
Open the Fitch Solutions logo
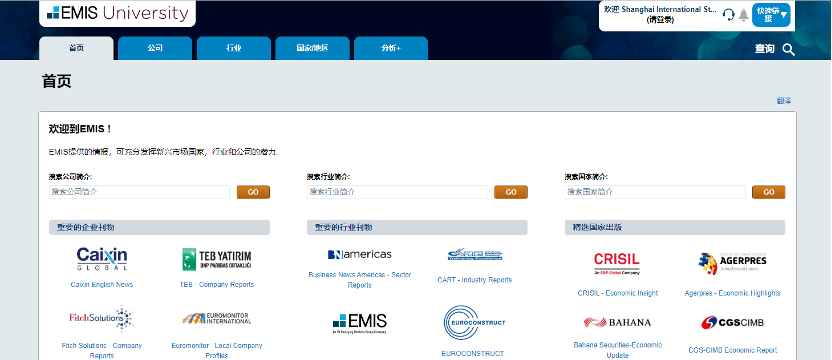click(x=101, y=319)
